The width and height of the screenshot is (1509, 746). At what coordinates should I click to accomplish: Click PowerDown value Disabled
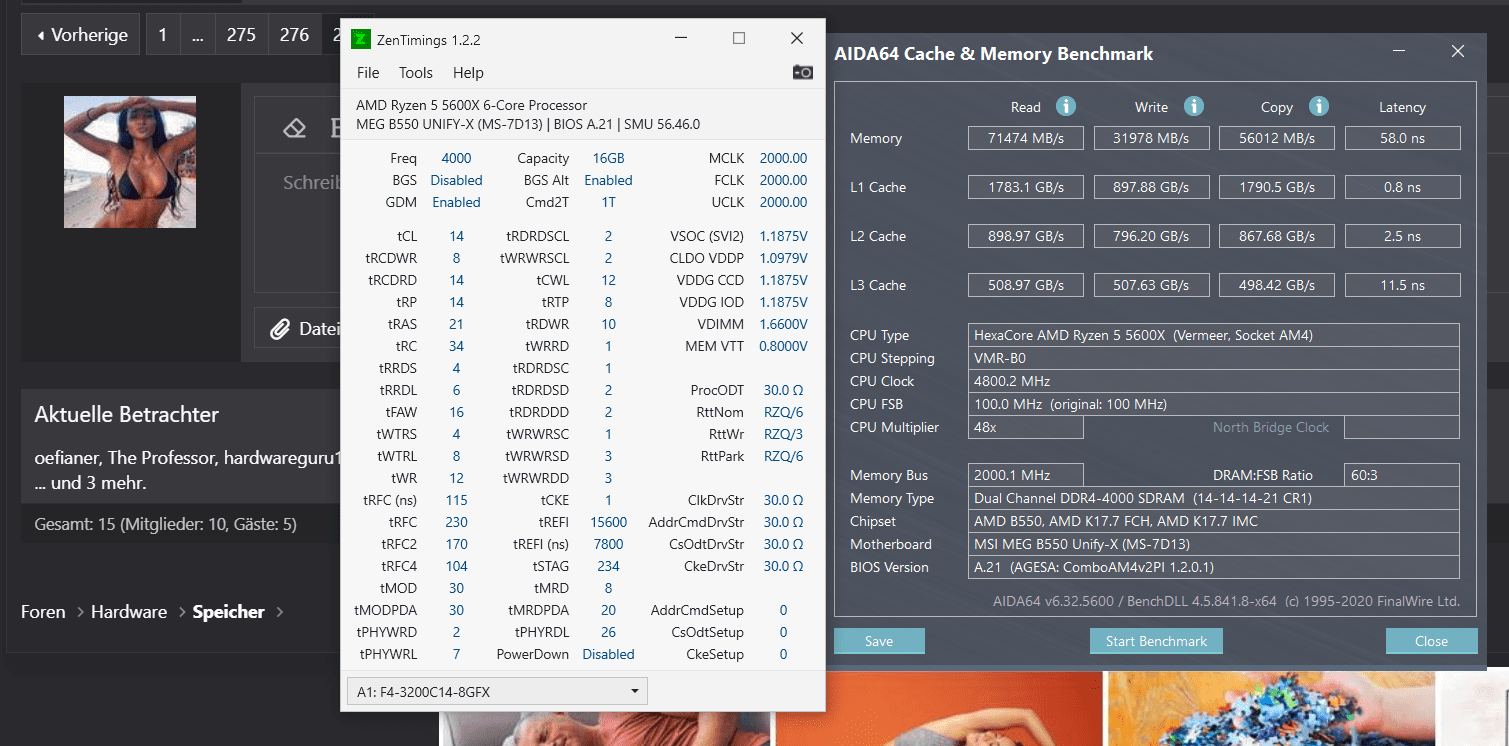pos(608,654)
